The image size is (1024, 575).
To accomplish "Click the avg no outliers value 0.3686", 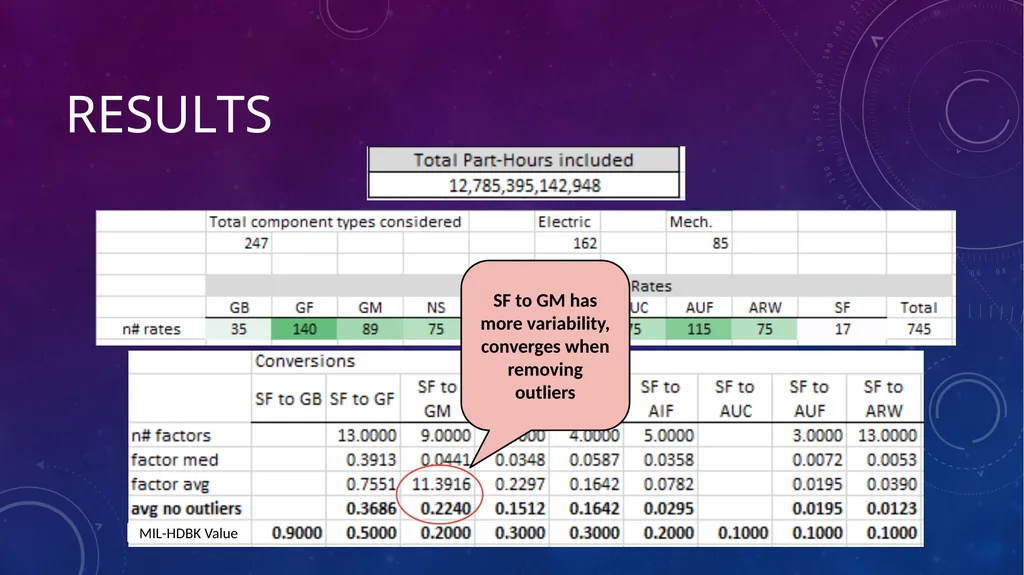I will (x=371, y=509).
